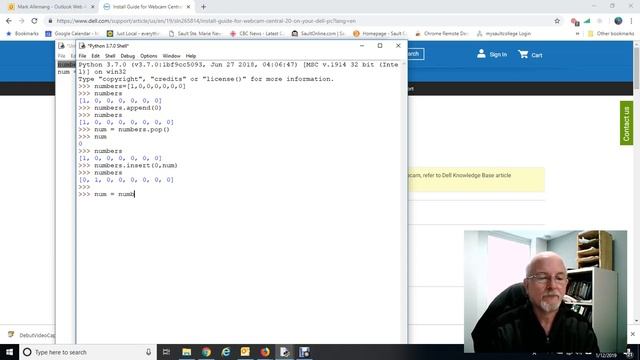Open the Chrome profile avatar
The image size is (640, 360).
coord(618,21)
